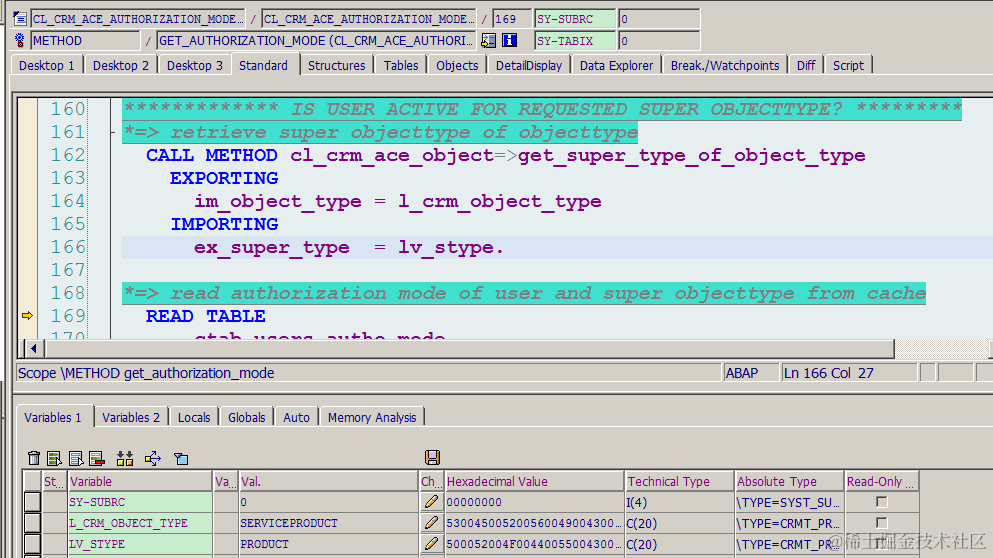This screenshot has height=558, width=993.
Task: Click the line number field showing 169
Action: 512,19
